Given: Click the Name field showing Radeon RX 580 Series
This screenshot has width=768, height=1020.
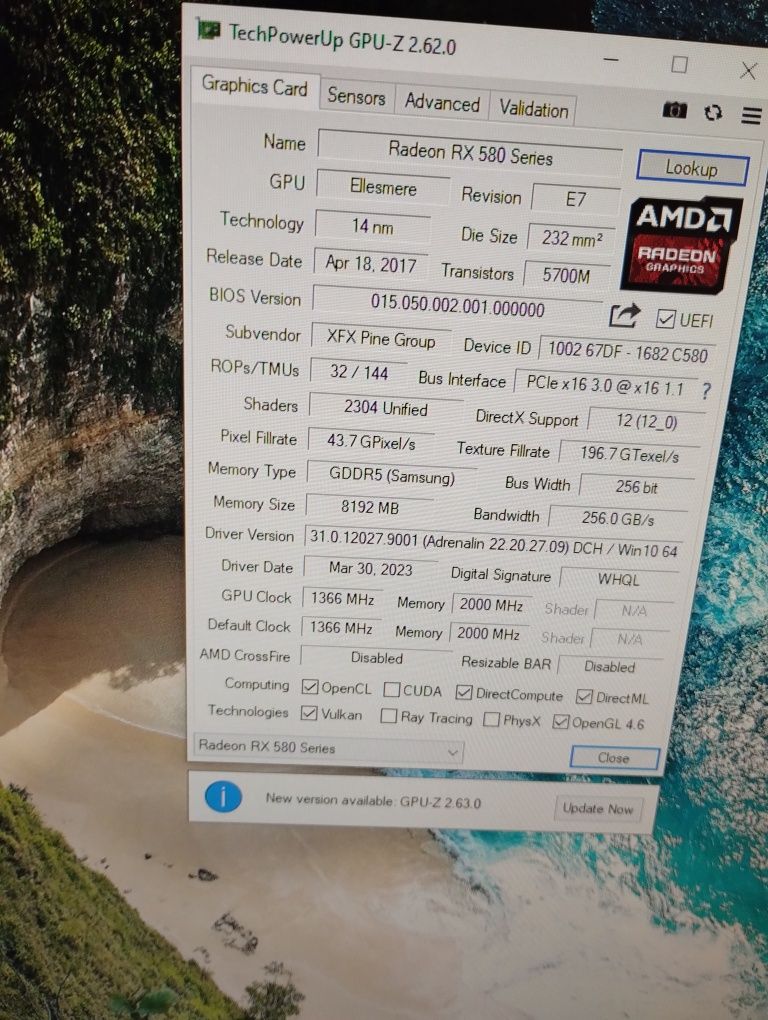Looking at the screenshot, I should [470, 154].
